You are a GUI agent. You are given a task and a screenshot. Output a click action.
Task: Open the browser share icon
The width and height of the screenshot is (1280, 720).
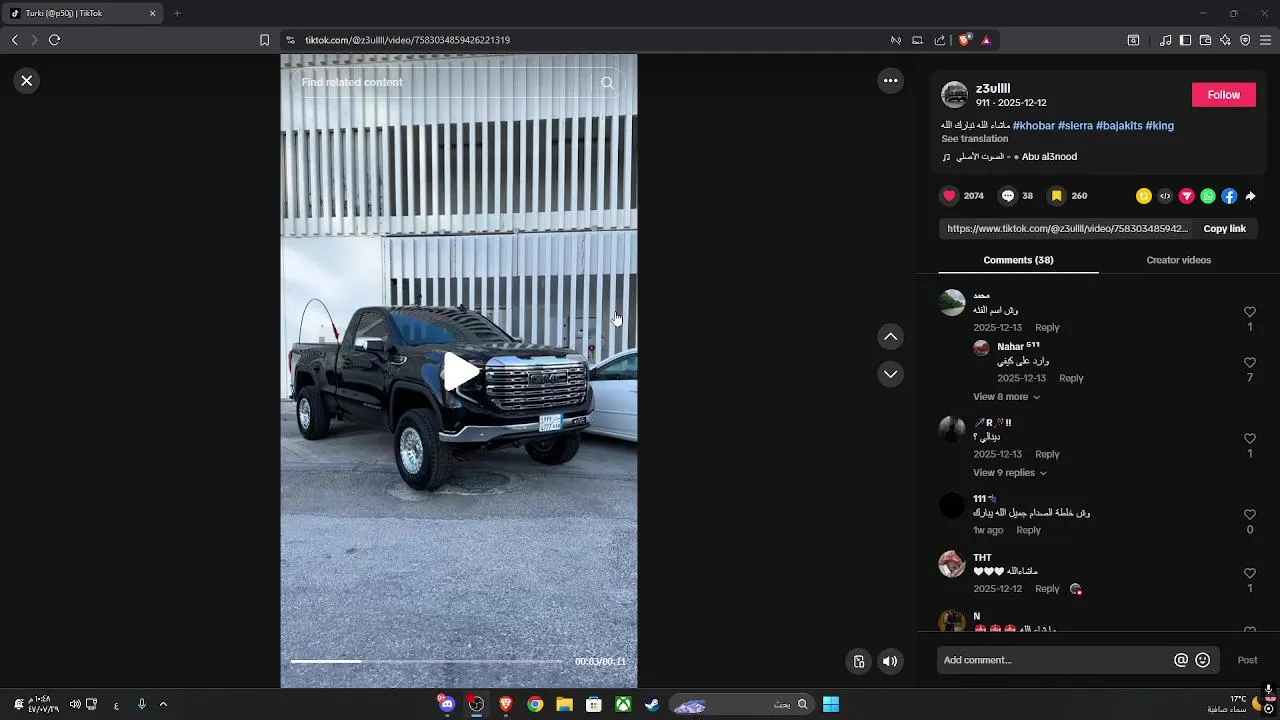pos(939,40)
